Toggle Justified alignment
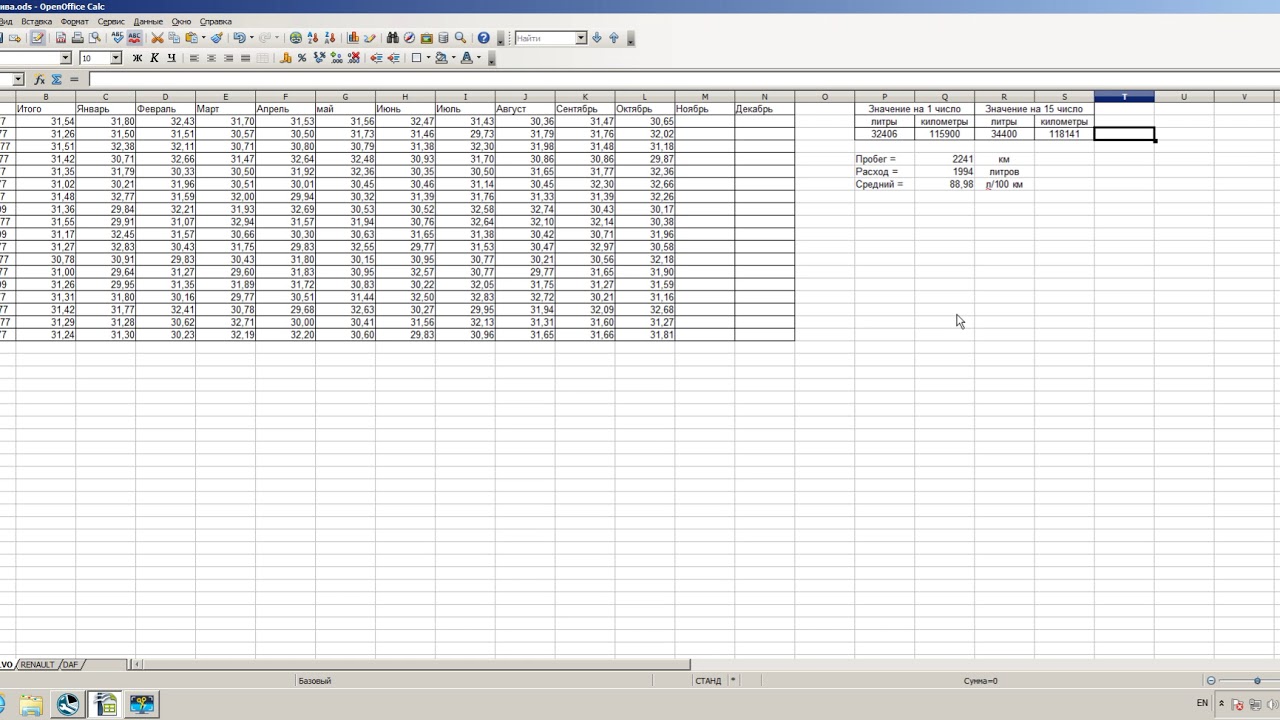1280x720 pixels. coord(245,58)
